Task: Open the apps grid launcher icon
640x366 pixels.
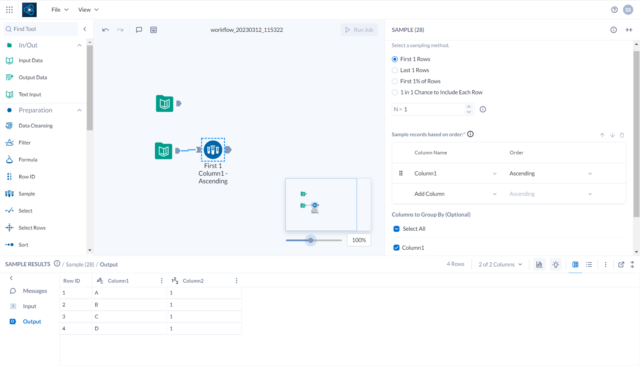Action: (x=9, y=9)
